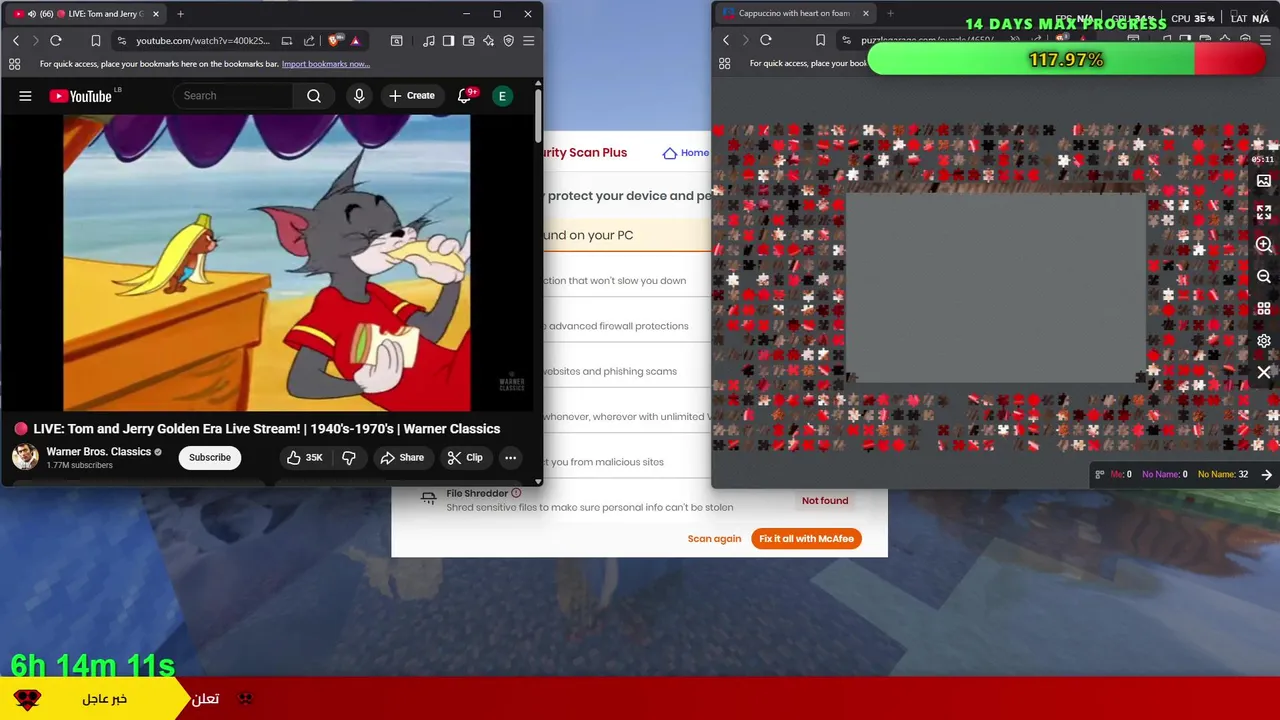Viewport: 1280px width, 720px height.
Task: Click the File Shredder item icon
Action: [428, 498]
